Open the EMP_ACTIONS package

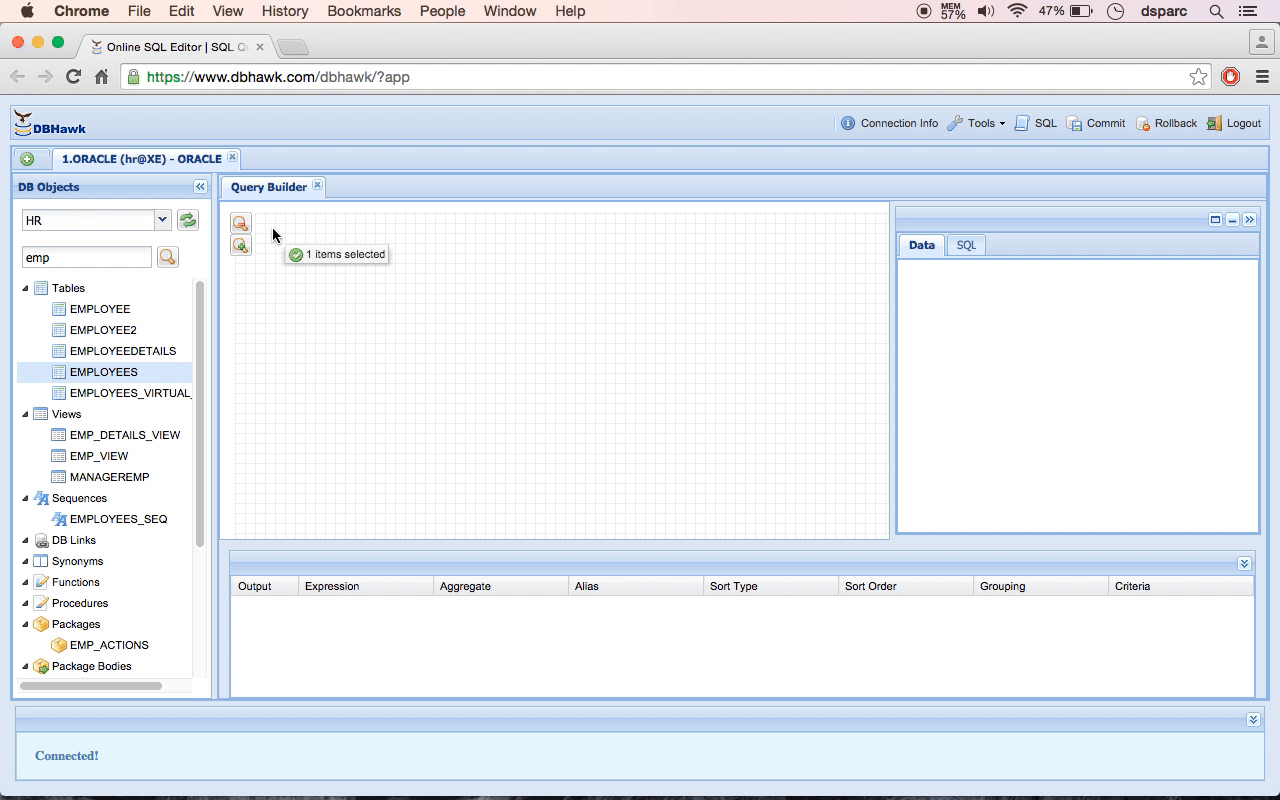(110, 645)
